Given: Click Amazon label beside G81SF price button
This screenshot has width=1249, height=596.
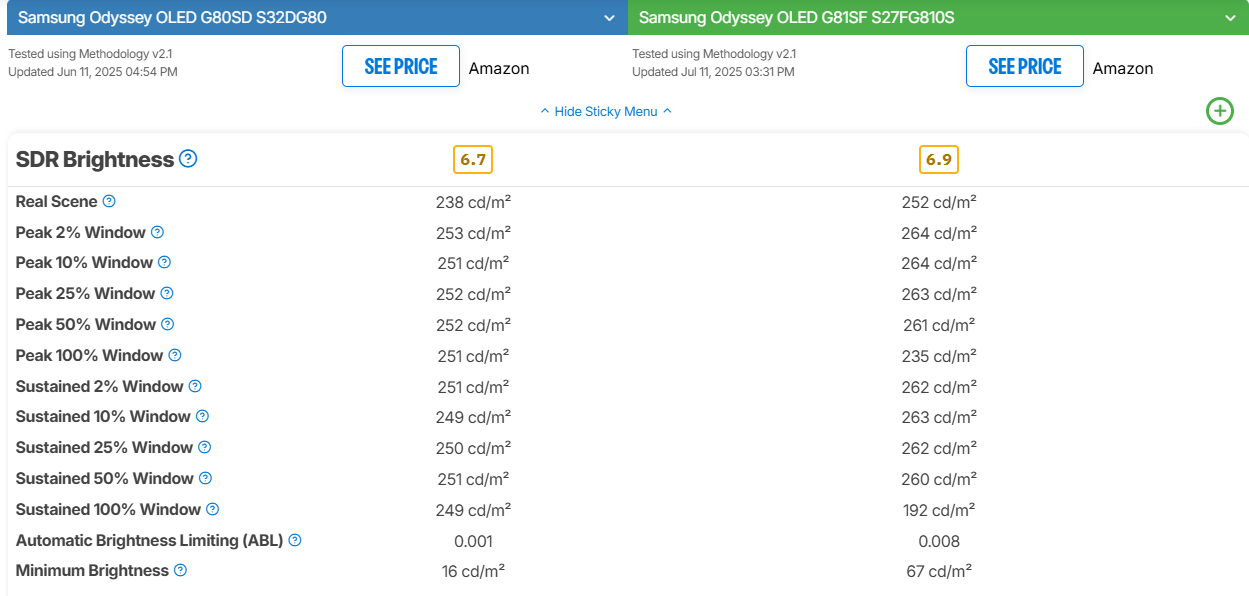Looking at the screenshot, I should [1123, 68].
